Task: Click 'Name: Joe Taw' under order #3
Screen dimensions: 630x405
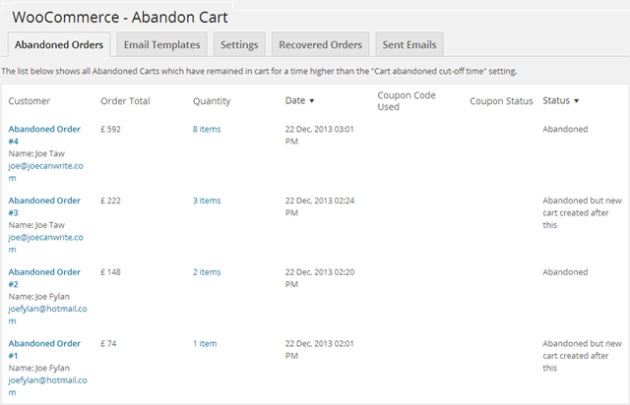Action: point(37,225)
